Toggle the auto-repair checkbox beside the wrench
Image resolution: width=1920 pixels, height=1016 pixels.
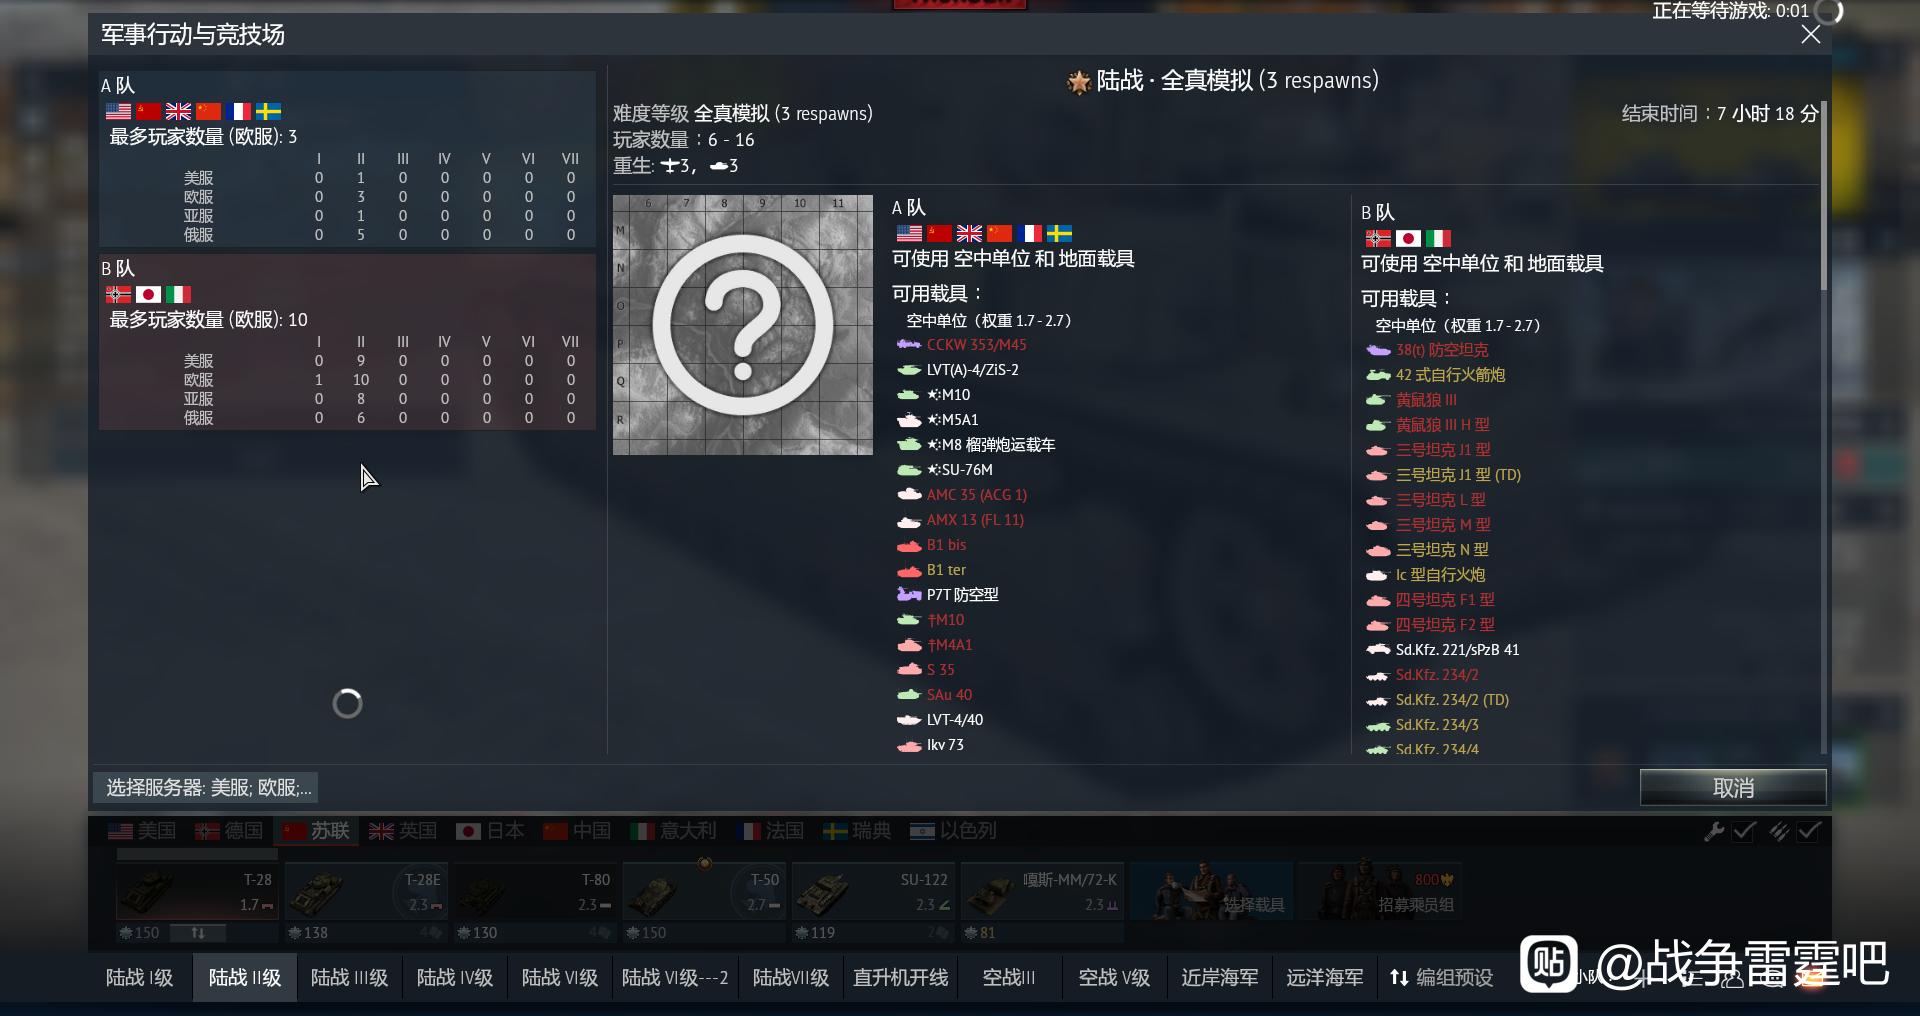(x=1744, y=831)
